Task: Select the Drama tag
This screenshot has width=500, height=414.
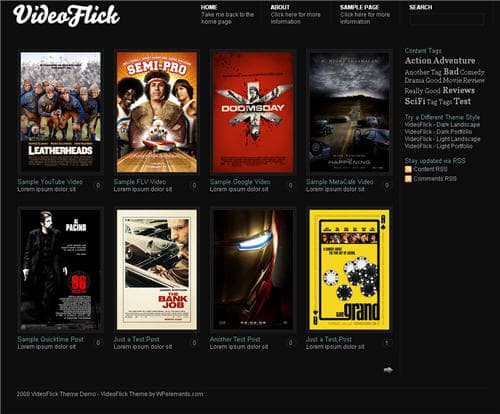Action: (x=414, y=80)
